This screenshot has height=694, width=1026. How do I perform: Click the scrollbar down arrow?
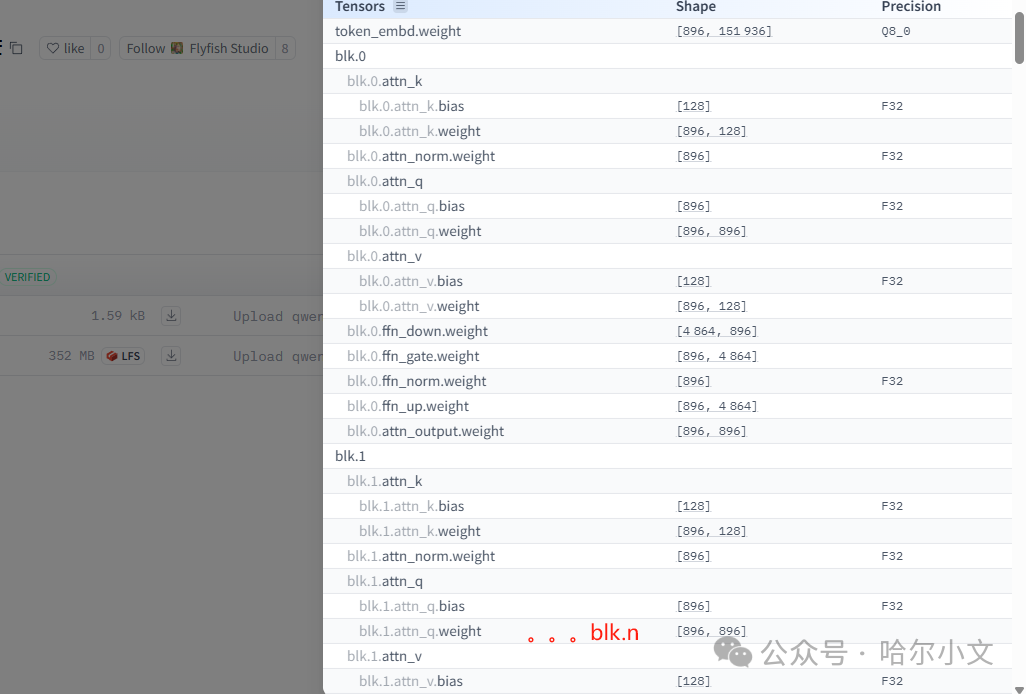[1019, 689]
